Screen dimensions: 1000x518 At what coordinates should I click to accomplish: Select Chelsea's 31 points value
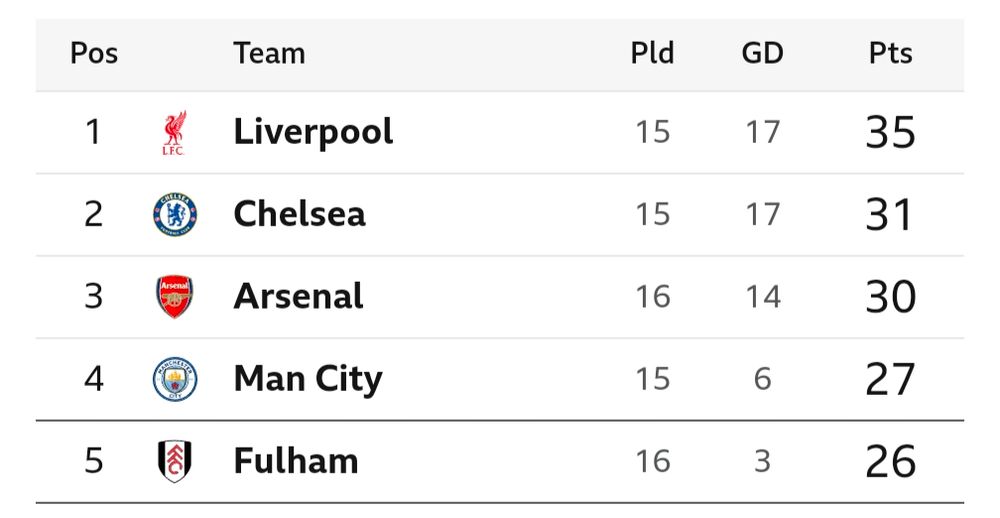pos(890,214)
